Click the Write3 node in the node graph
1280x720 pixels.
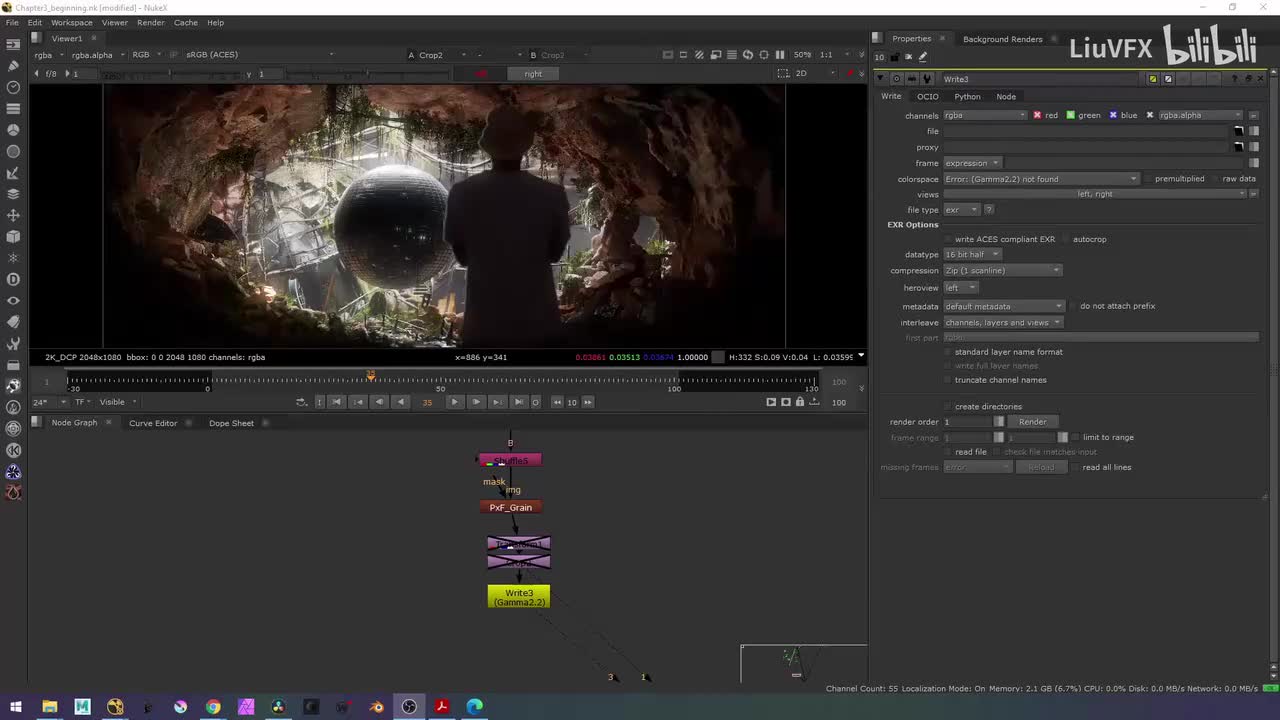click(x=518, y=597)
